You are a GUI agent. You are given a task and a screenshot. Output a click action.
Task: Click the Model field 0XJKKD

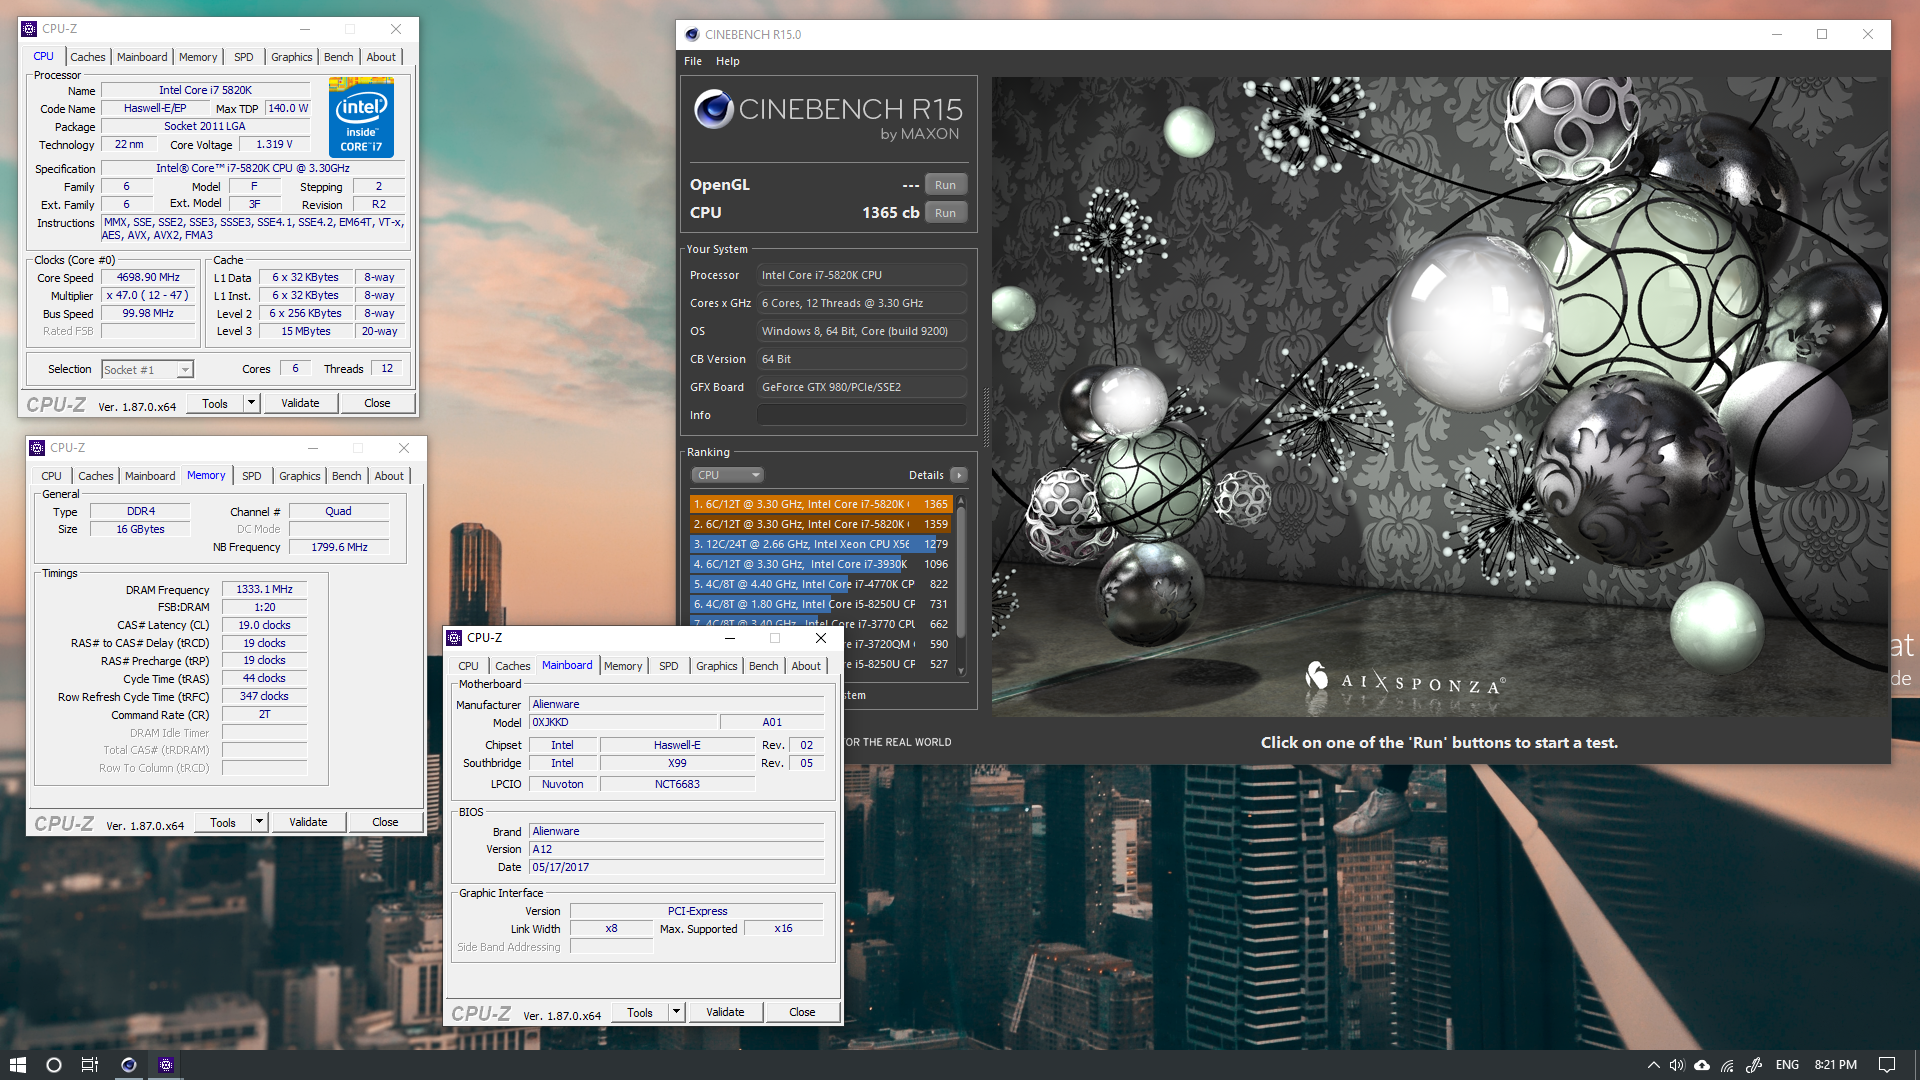coord(623,723)
